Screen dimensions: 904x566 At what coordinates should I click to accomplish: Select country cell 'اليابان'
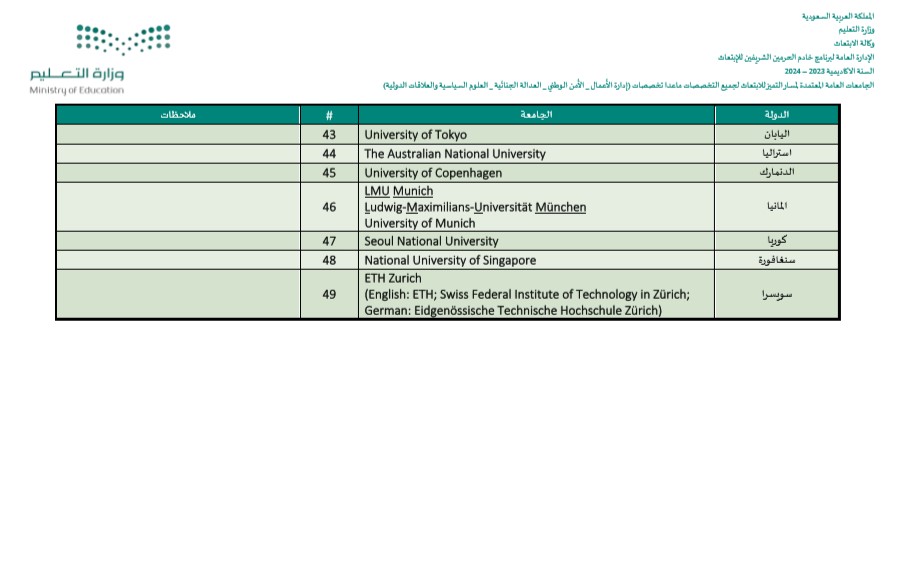(x=777, y=135)
